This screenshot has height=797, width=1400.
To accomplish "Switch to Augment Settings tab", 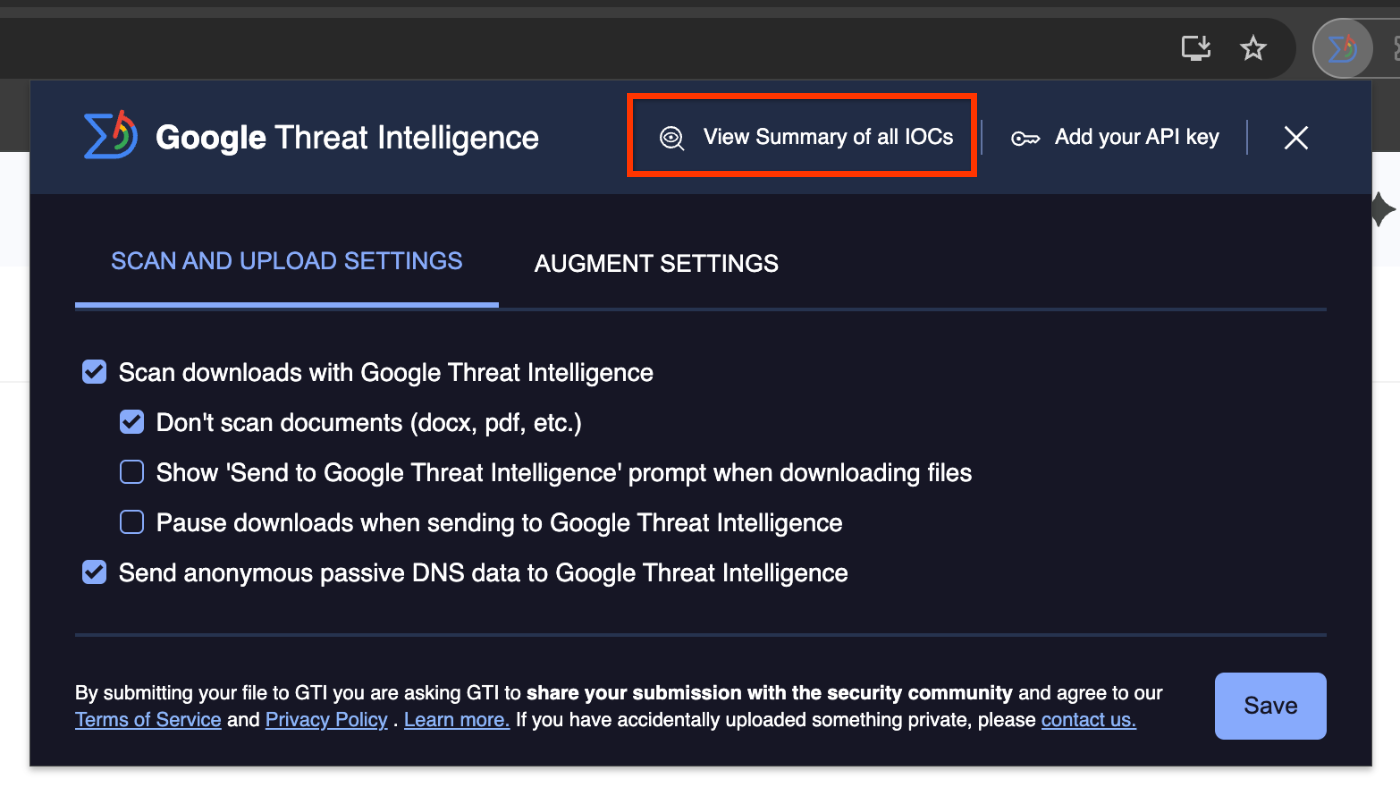I will coord(656,264).
